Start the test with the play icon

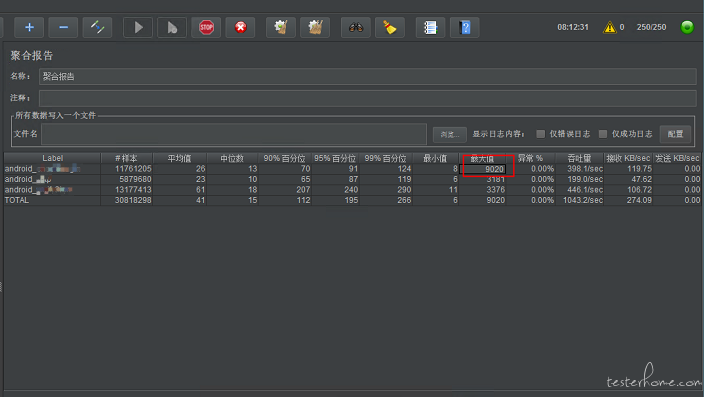click(138, 27)
